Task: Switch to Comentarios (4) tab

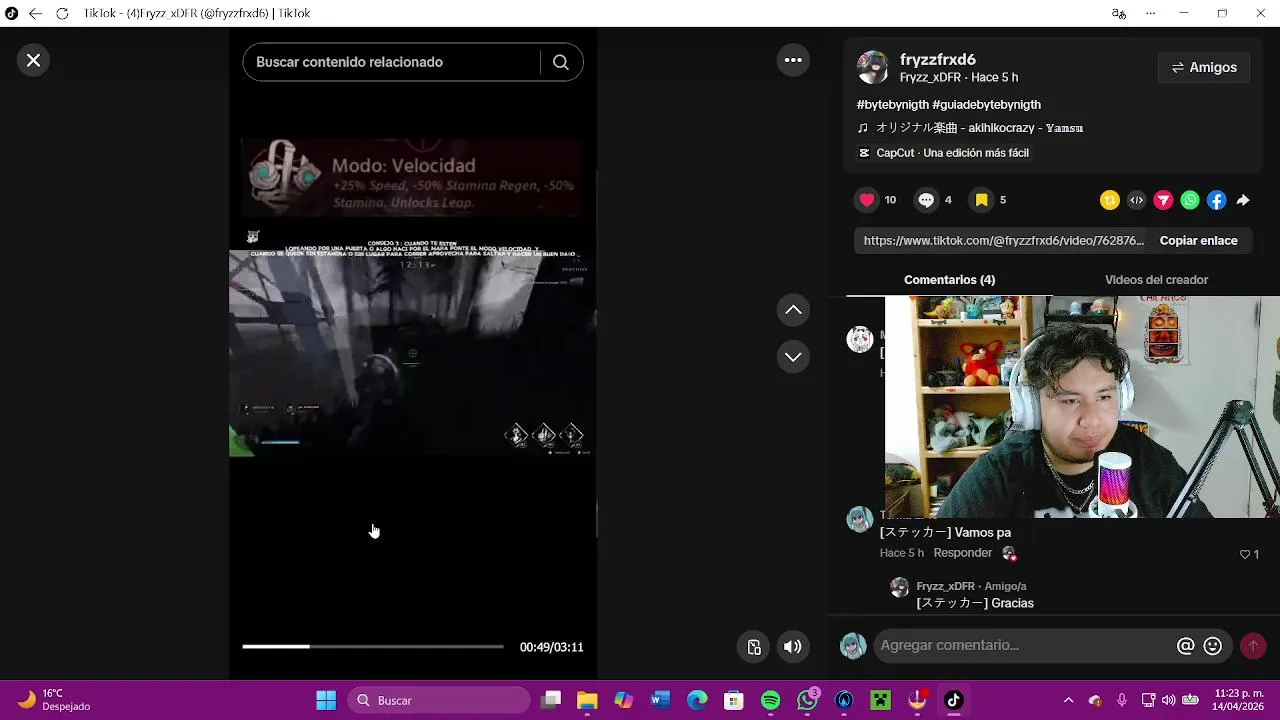Action: point(949,280)
